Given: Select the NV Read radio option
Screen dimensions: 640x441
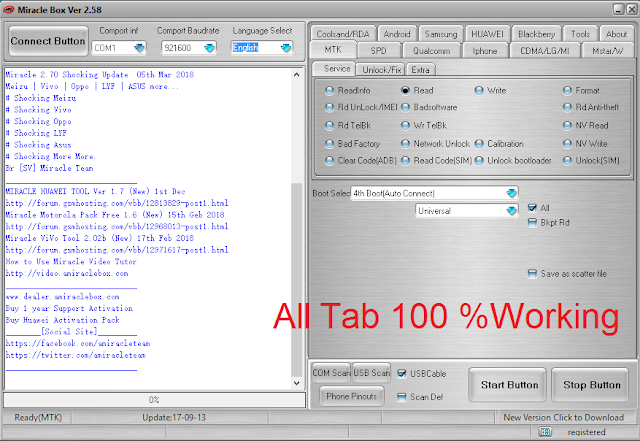Looking at the screenshot, I should tap(567, 125).
